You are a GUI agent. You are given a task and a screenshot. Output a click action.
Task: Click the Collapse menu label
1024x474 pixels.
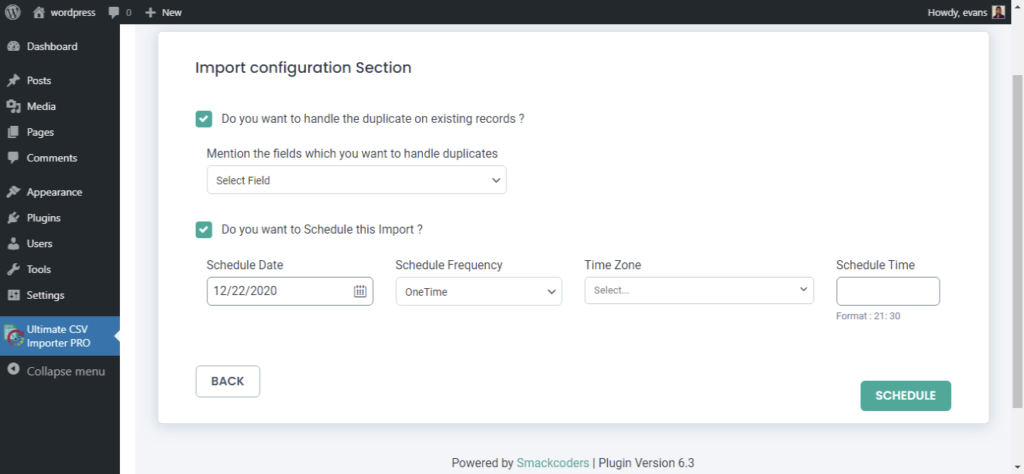coord(65,371)
